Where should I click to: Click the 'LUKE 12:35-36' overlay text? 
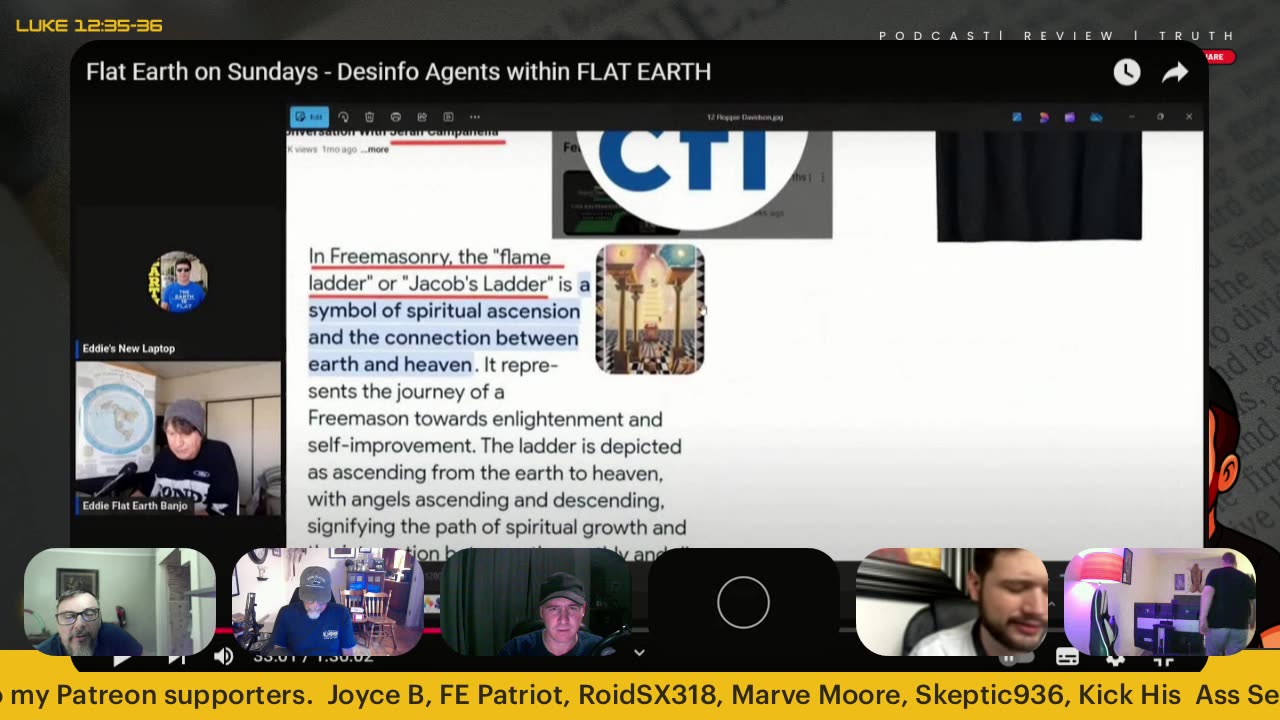[89, 25]
